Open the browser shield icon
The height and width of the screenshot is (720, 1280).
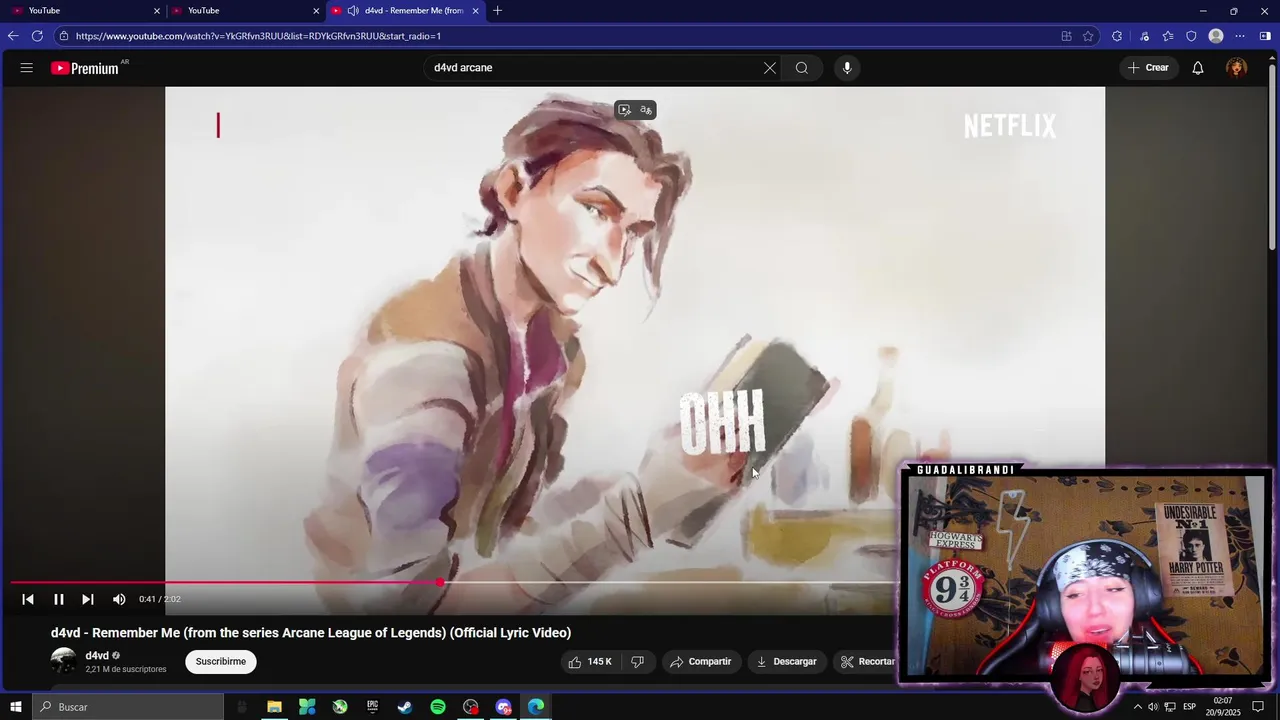[1191, 36]
